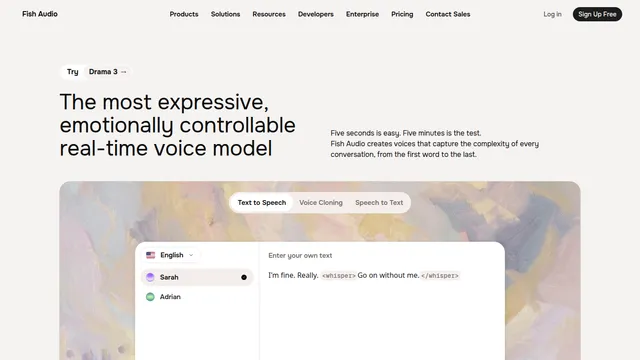The height and width of the screenshot is (360, 640).
Task: Click Adrian's green avatar icon
Action: pyautogui.click(x=150, y=297)
